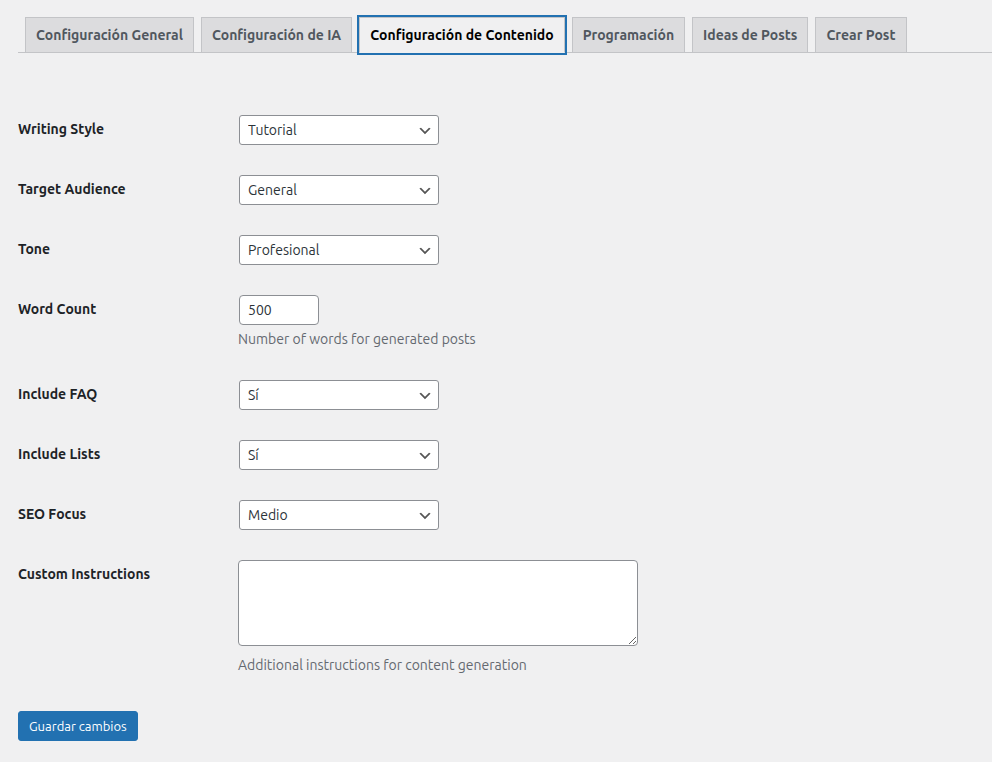Image resolution: width=992 pixels, height=762 pixels.
Task: Switch to the Crear Post tab
Action: click(x=860, y=35)
